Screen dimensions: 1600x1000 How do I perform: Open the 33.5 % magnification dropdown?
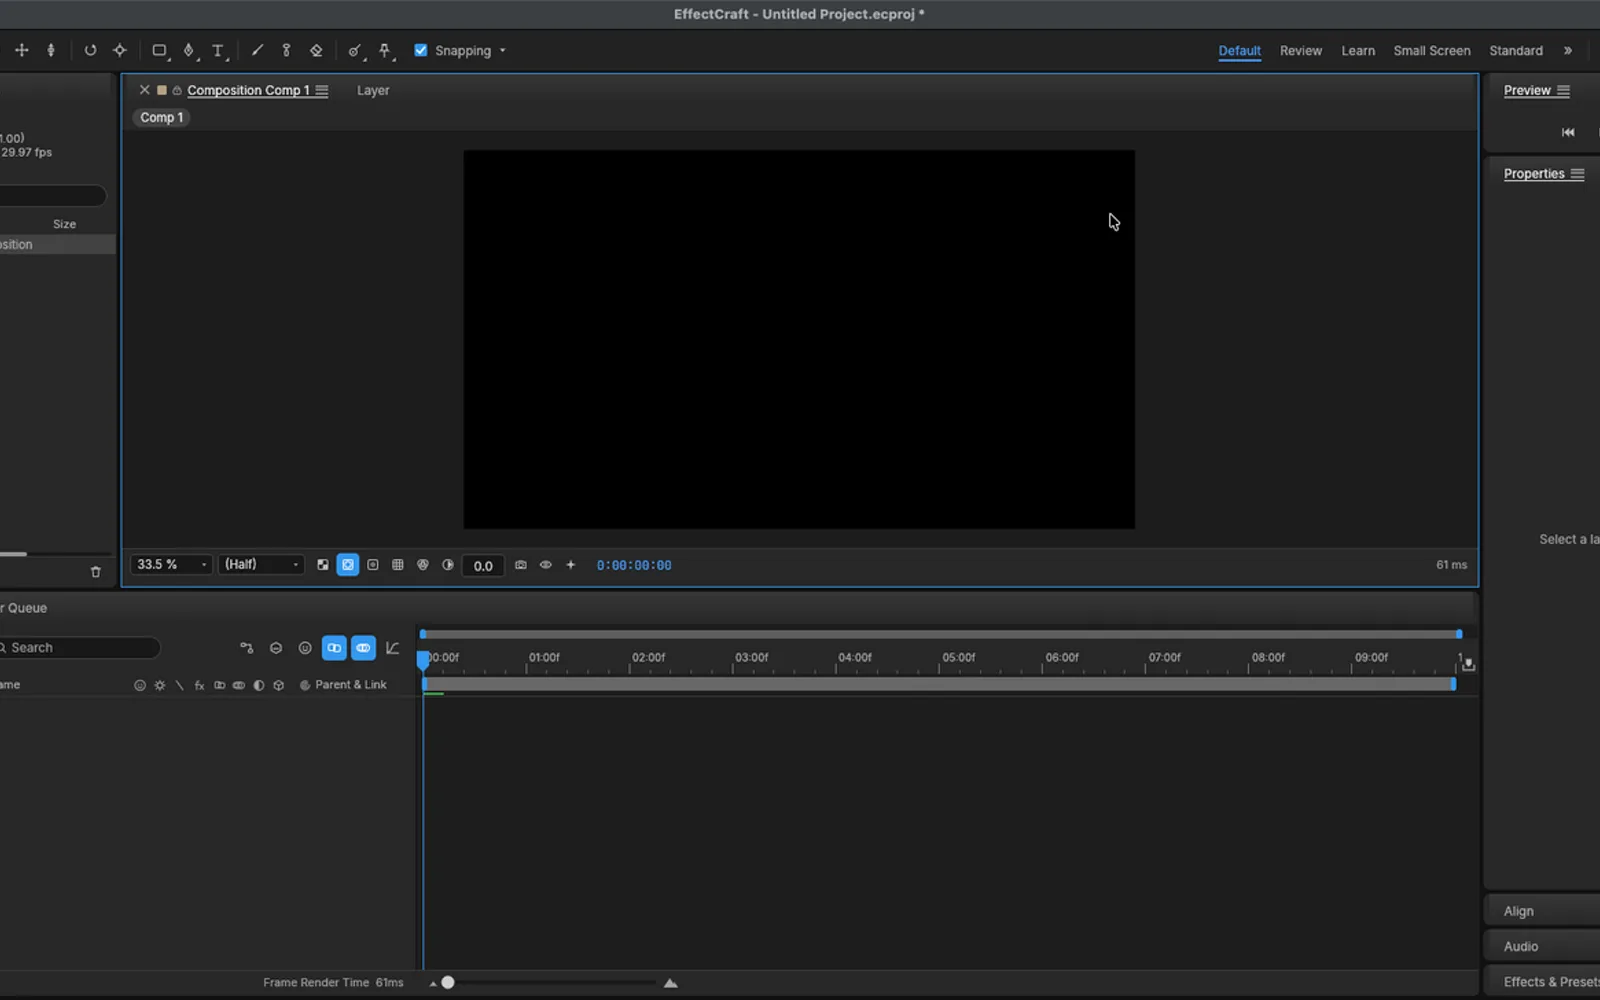point(171,565)
